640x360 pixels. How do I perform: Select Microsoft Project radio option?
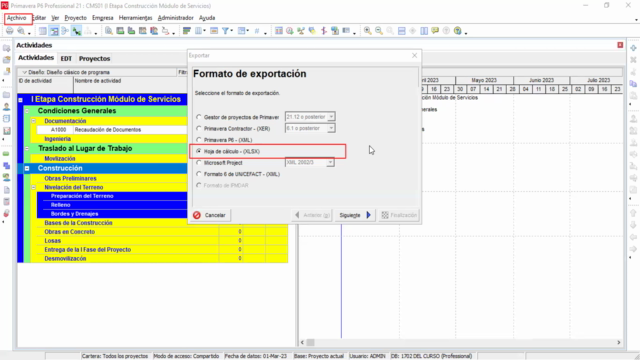click(x=199, y=162)
